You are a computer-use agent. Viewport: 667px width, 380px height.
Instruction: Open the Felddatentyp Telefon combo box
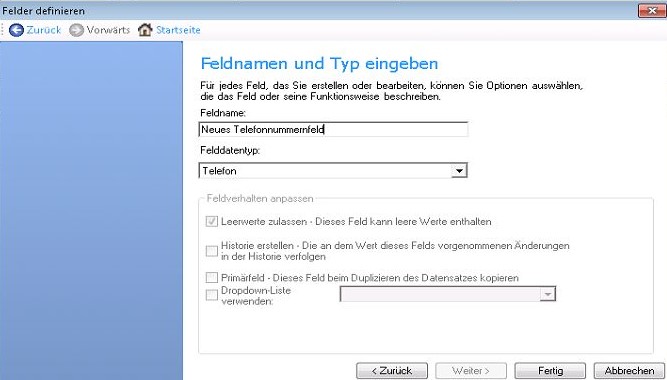click(333, 171)
